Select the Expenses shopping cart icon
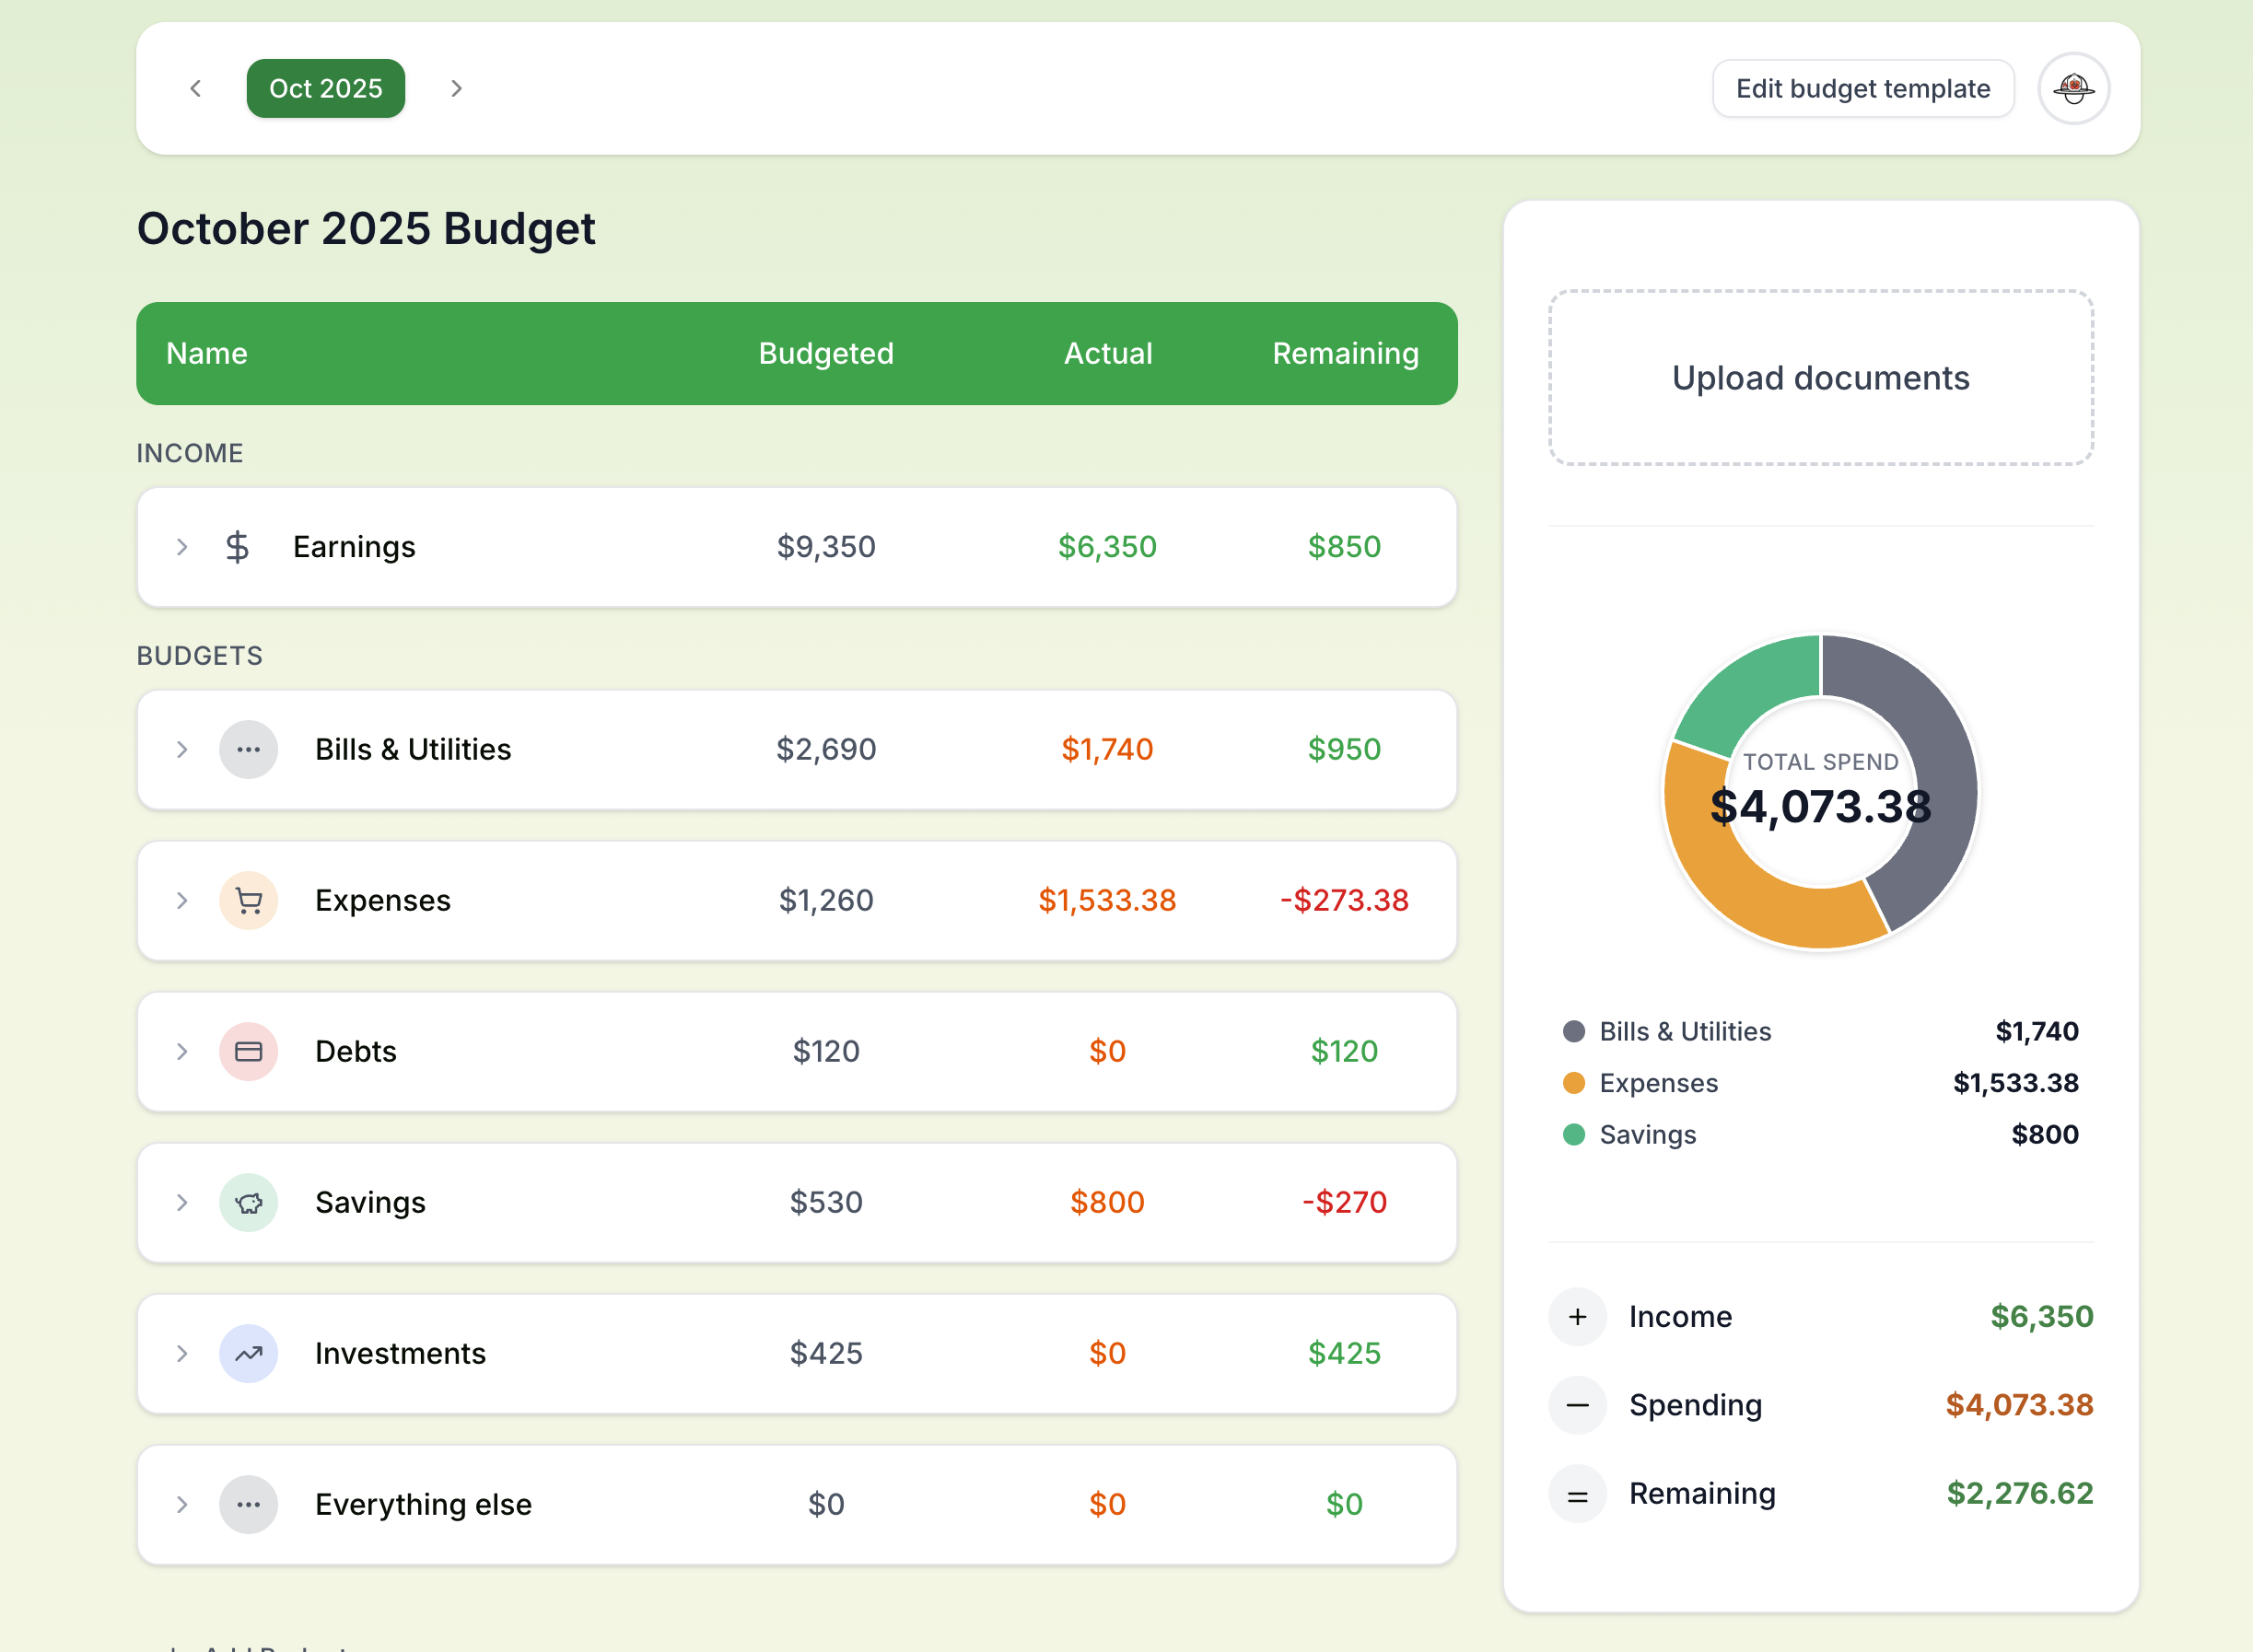The width and height of the screenshot is (2253, 1652). coord(248,900)
